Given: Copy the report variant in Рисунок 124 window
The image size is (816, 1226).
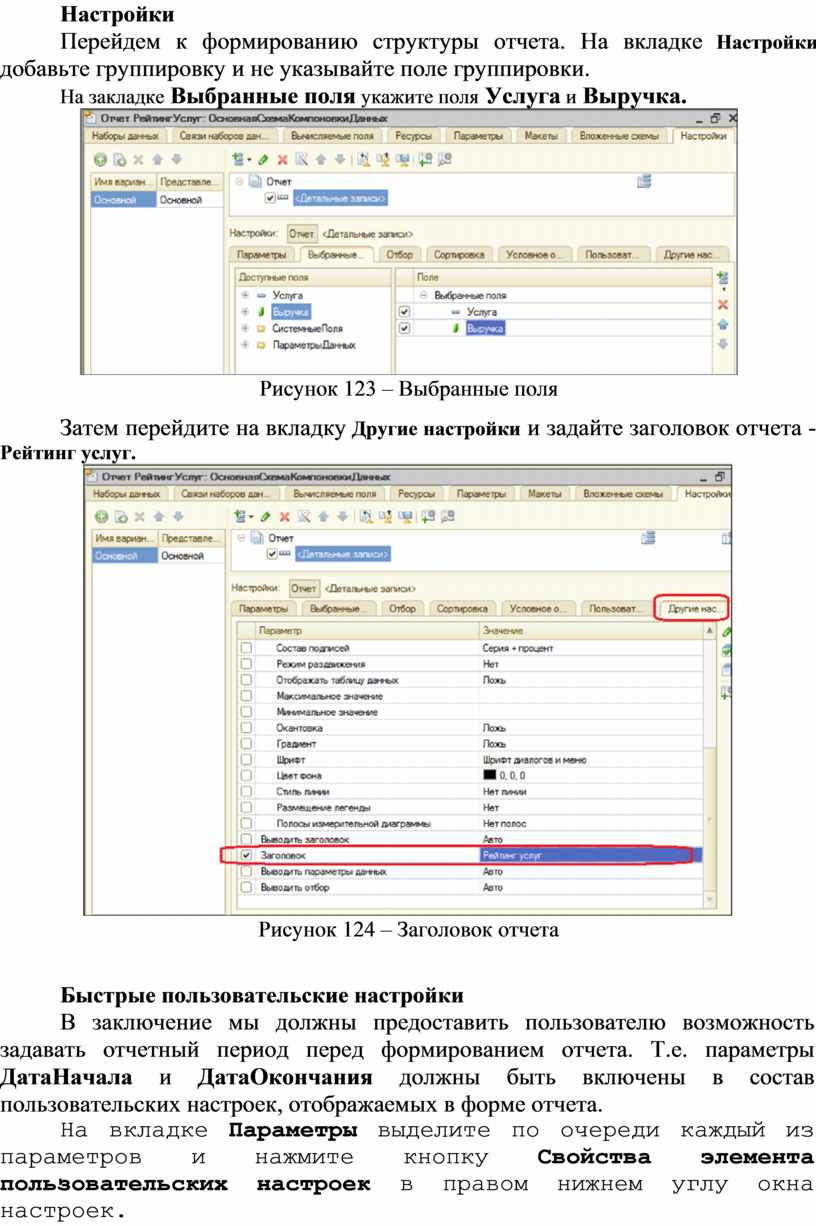Looking at the screenshot, I should tap(119, 516).
